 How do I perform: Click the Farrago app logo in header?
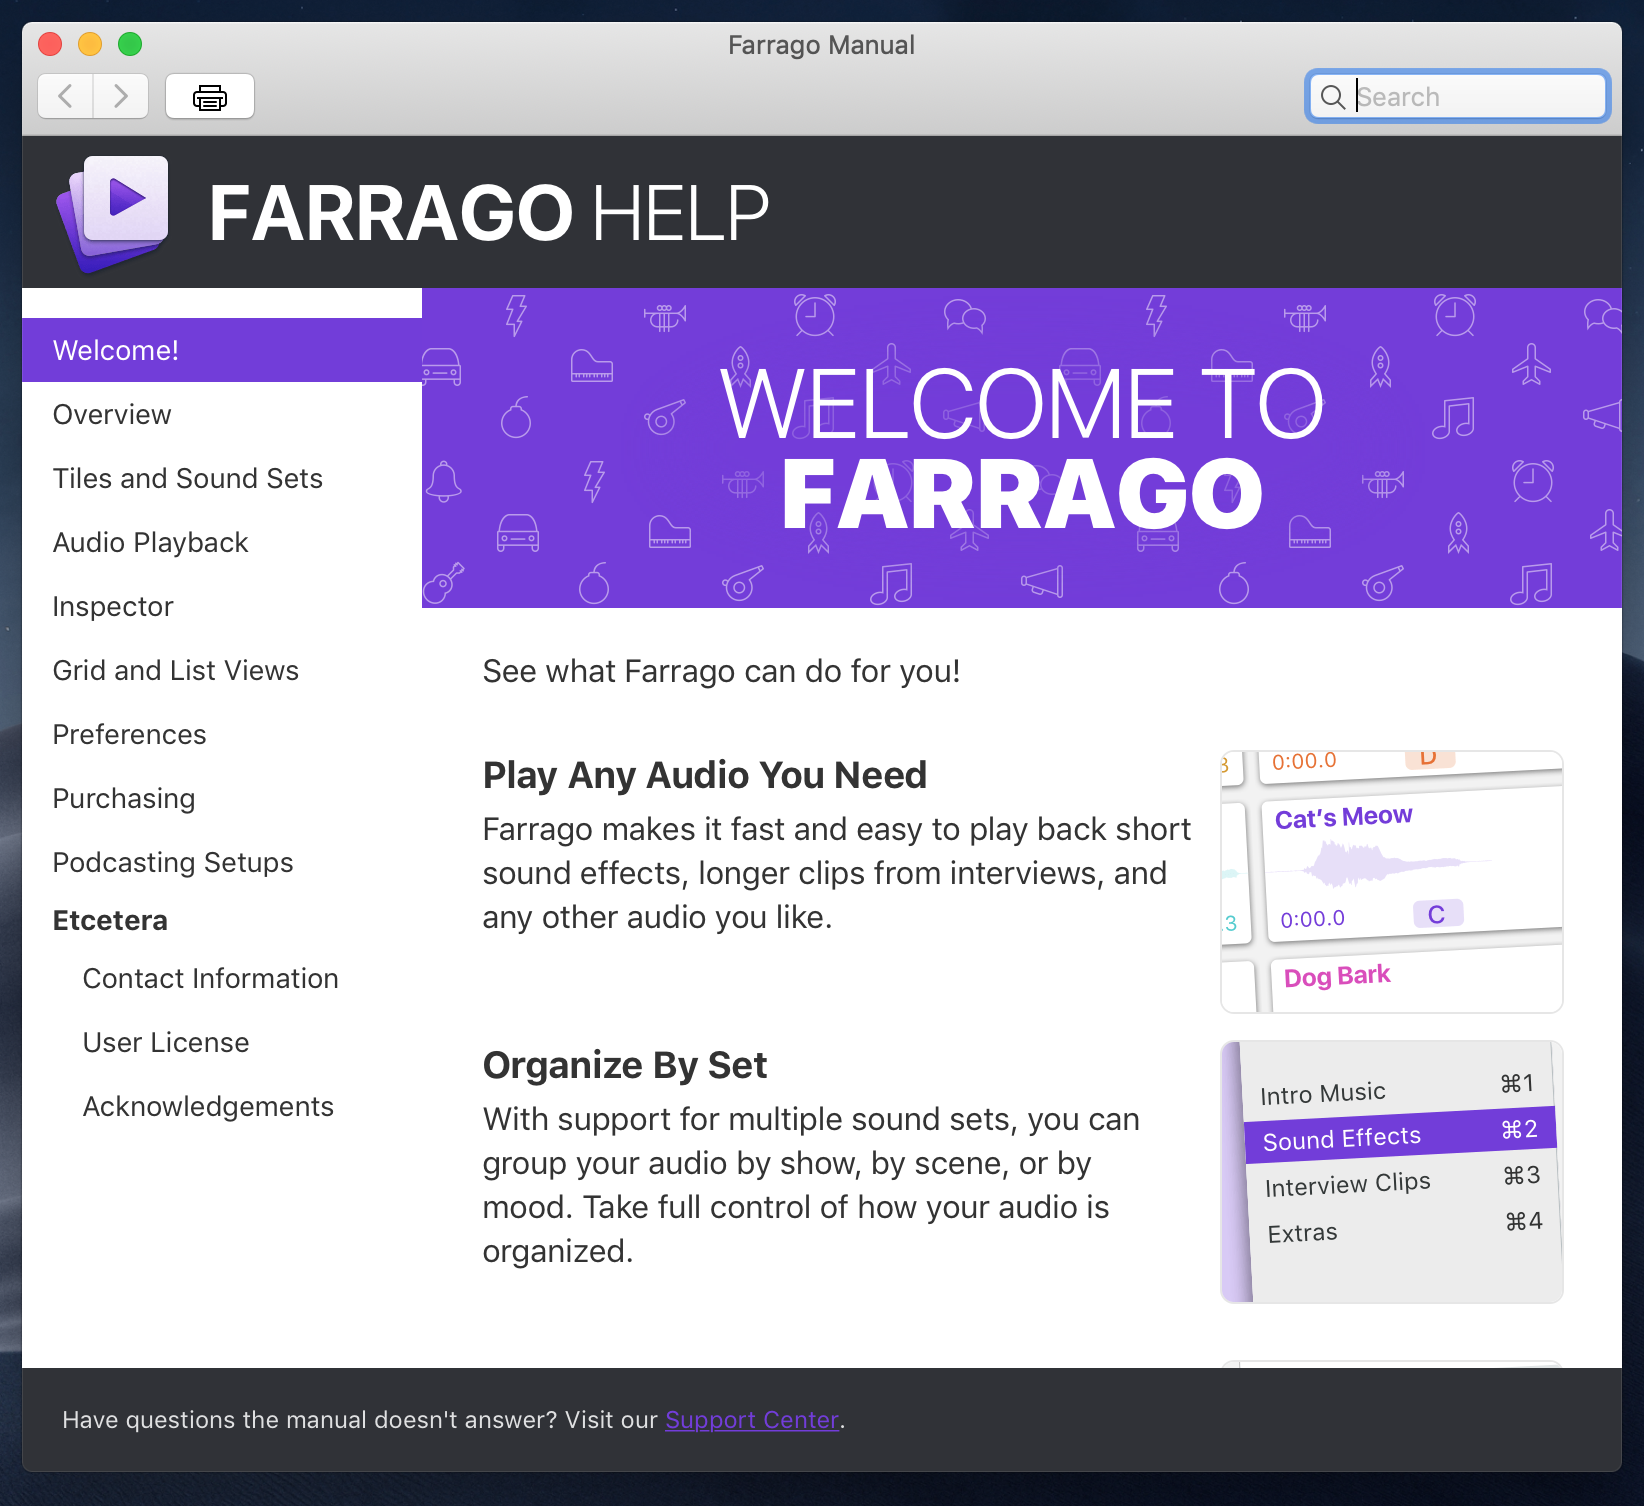pyautogui.click(x=113, y=213)
